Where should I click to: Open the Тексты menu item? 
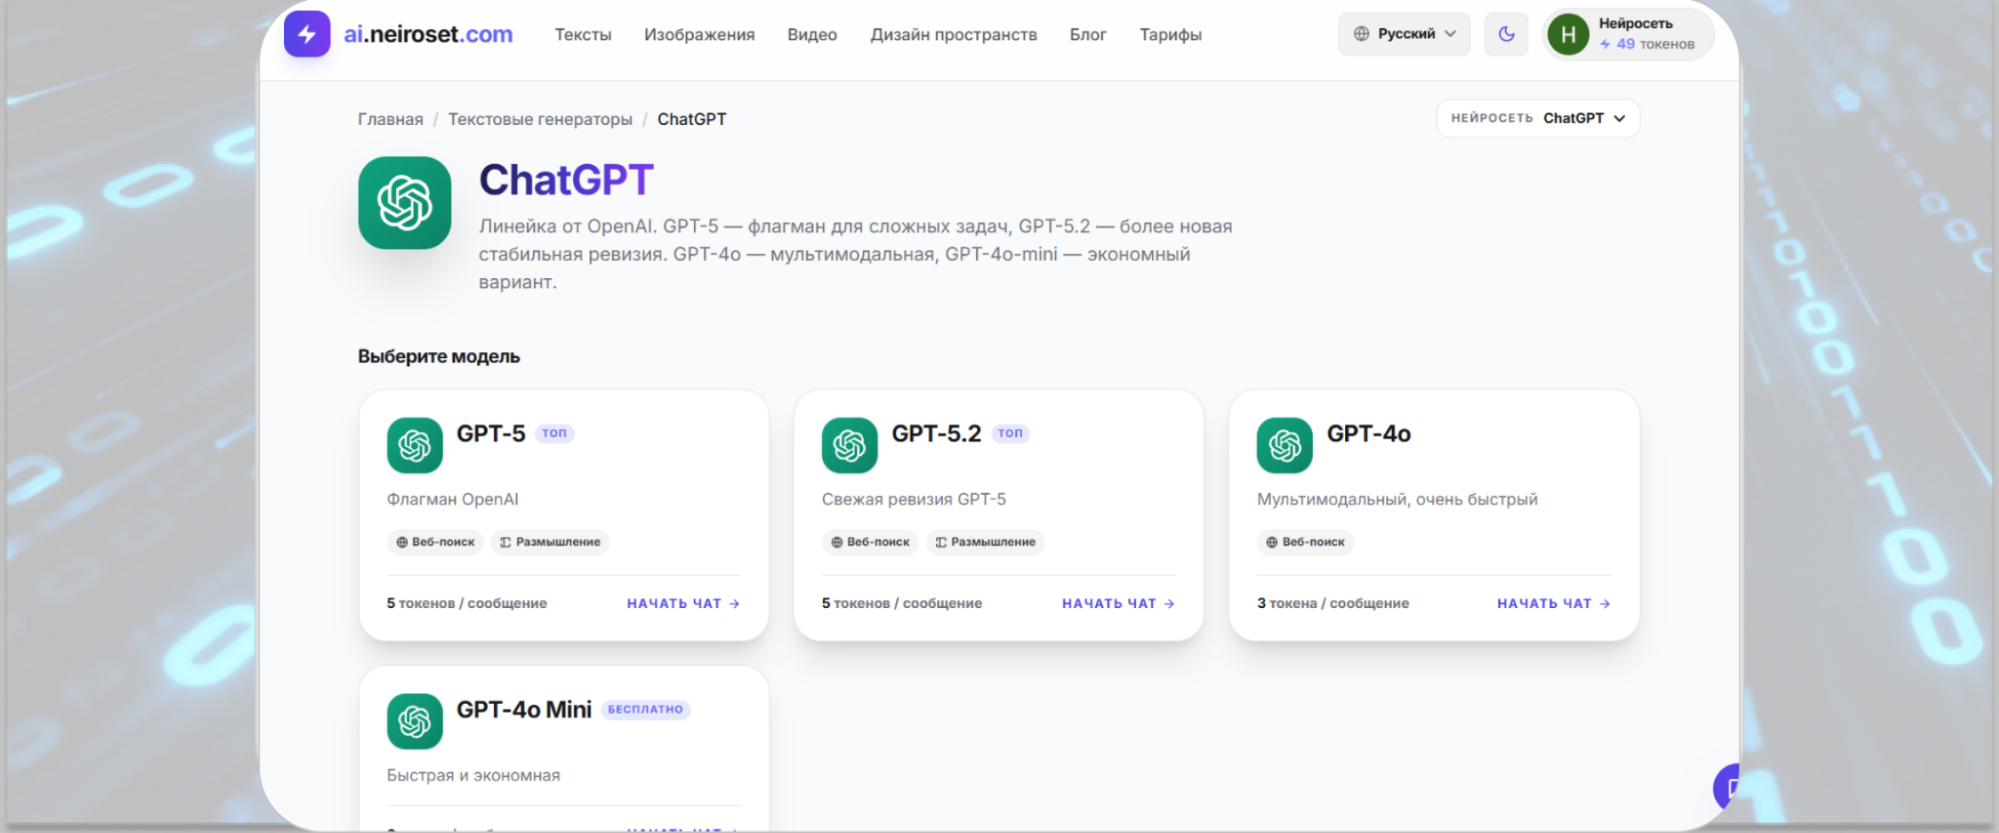[583, 35]
